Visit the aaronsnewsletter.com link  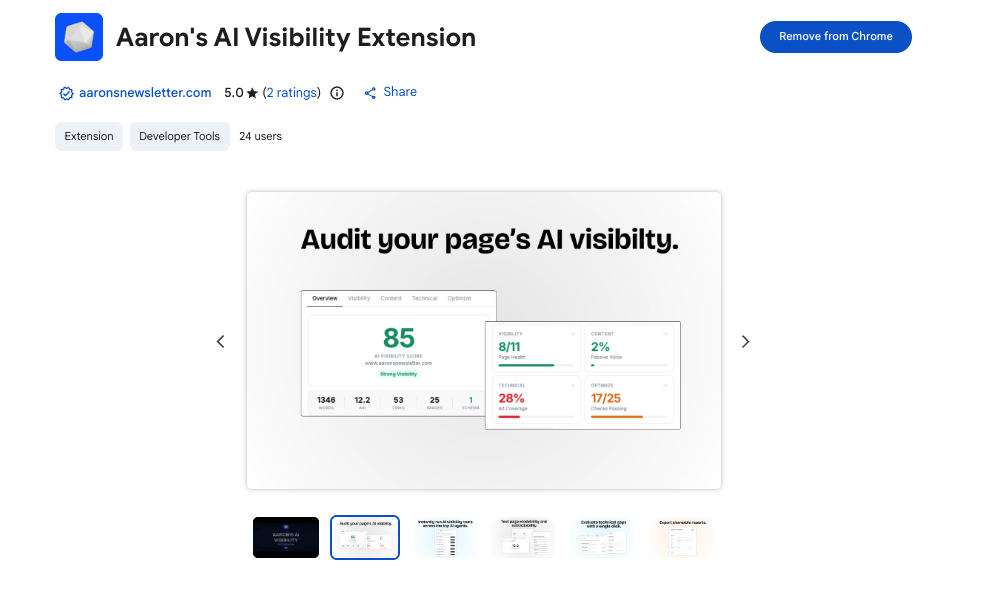[145, 92]
